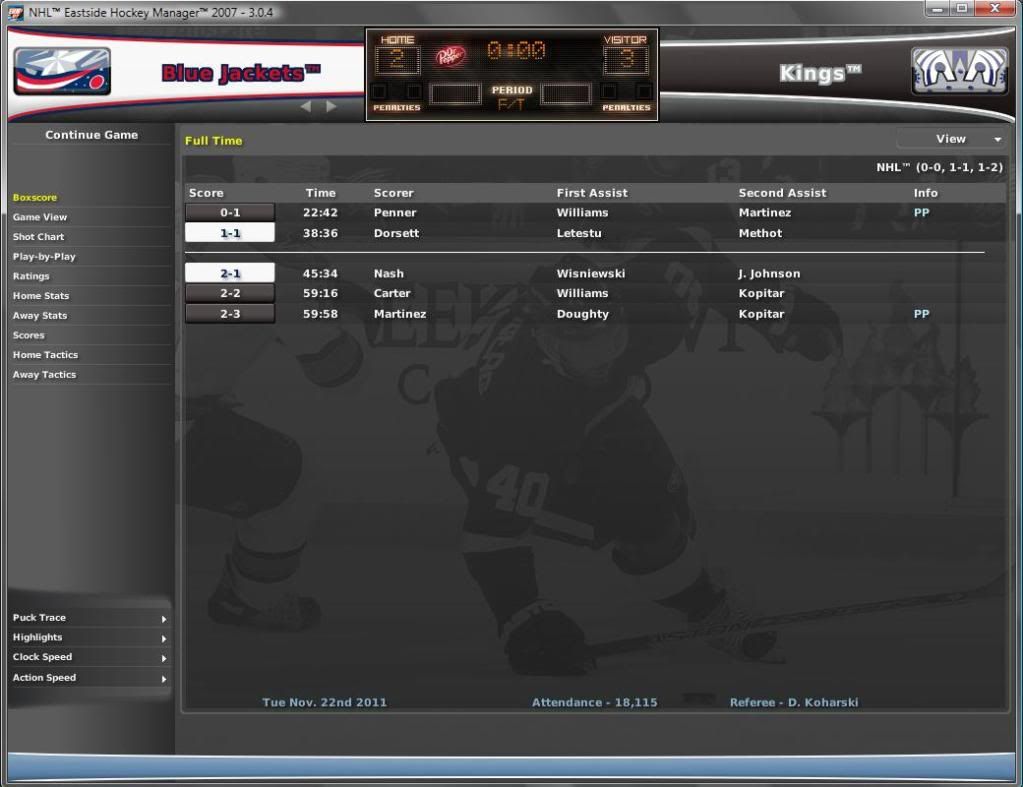Image resolution: width=1023 pixels, height=787 pixels.
Task: Open Home Stats
Action: pos(41,296)
